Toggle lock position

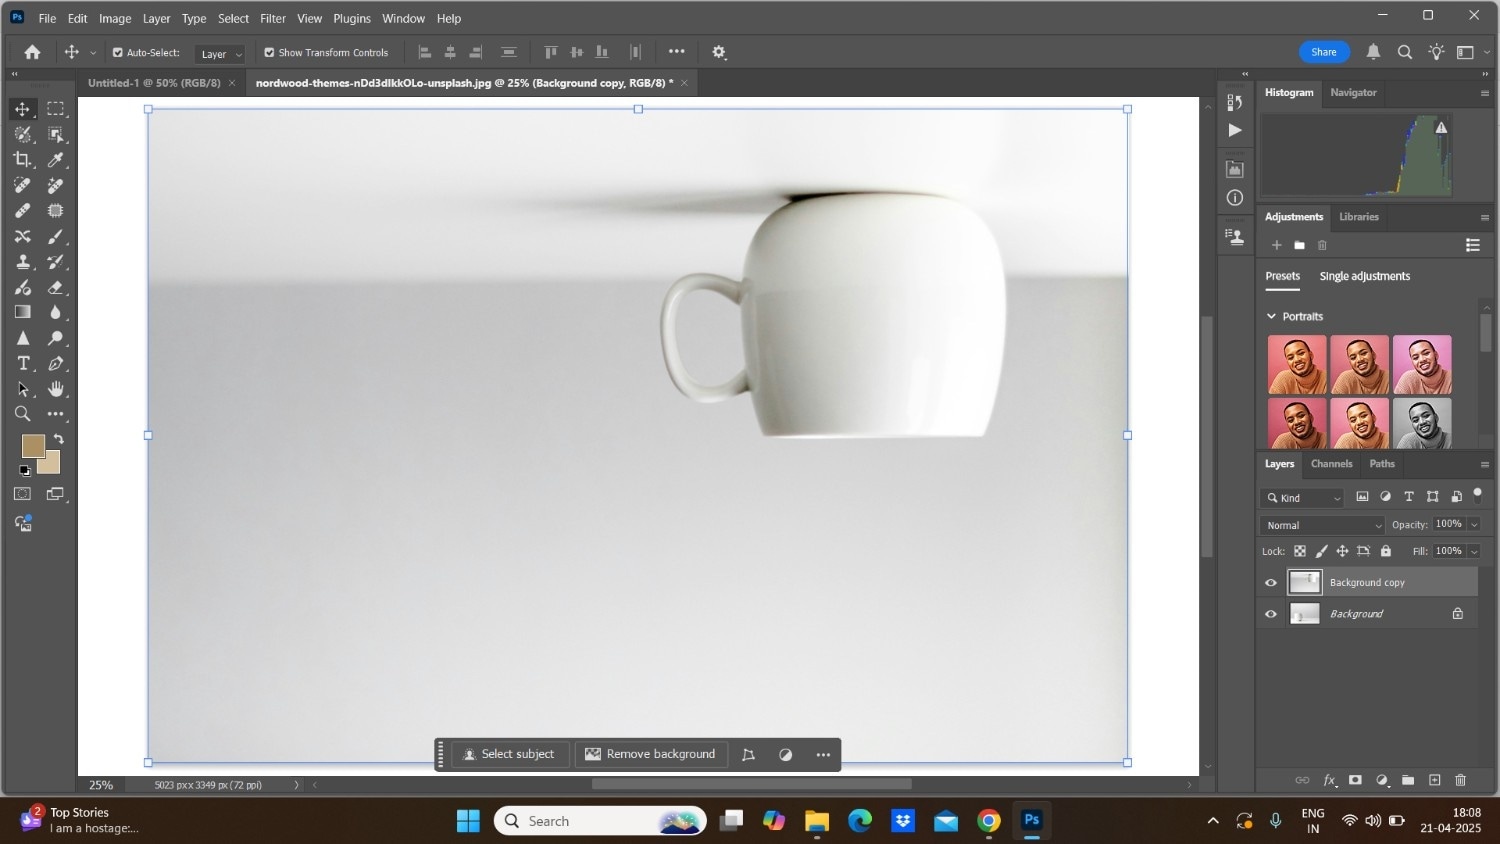[x=1342, y=551]
